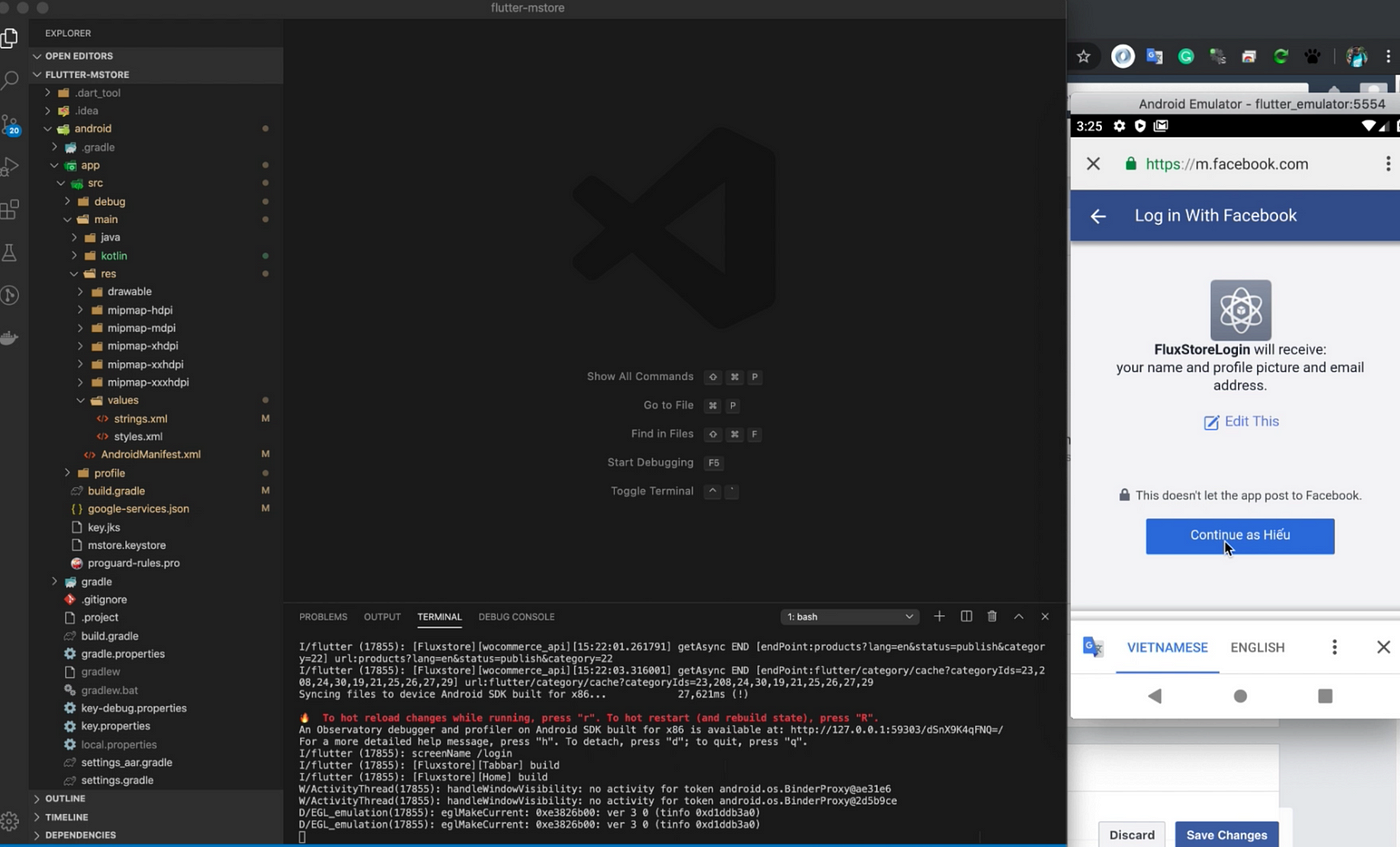
Task: Switch to the DEBUG CONSOLE tab
Action: (x=516, y=617)
